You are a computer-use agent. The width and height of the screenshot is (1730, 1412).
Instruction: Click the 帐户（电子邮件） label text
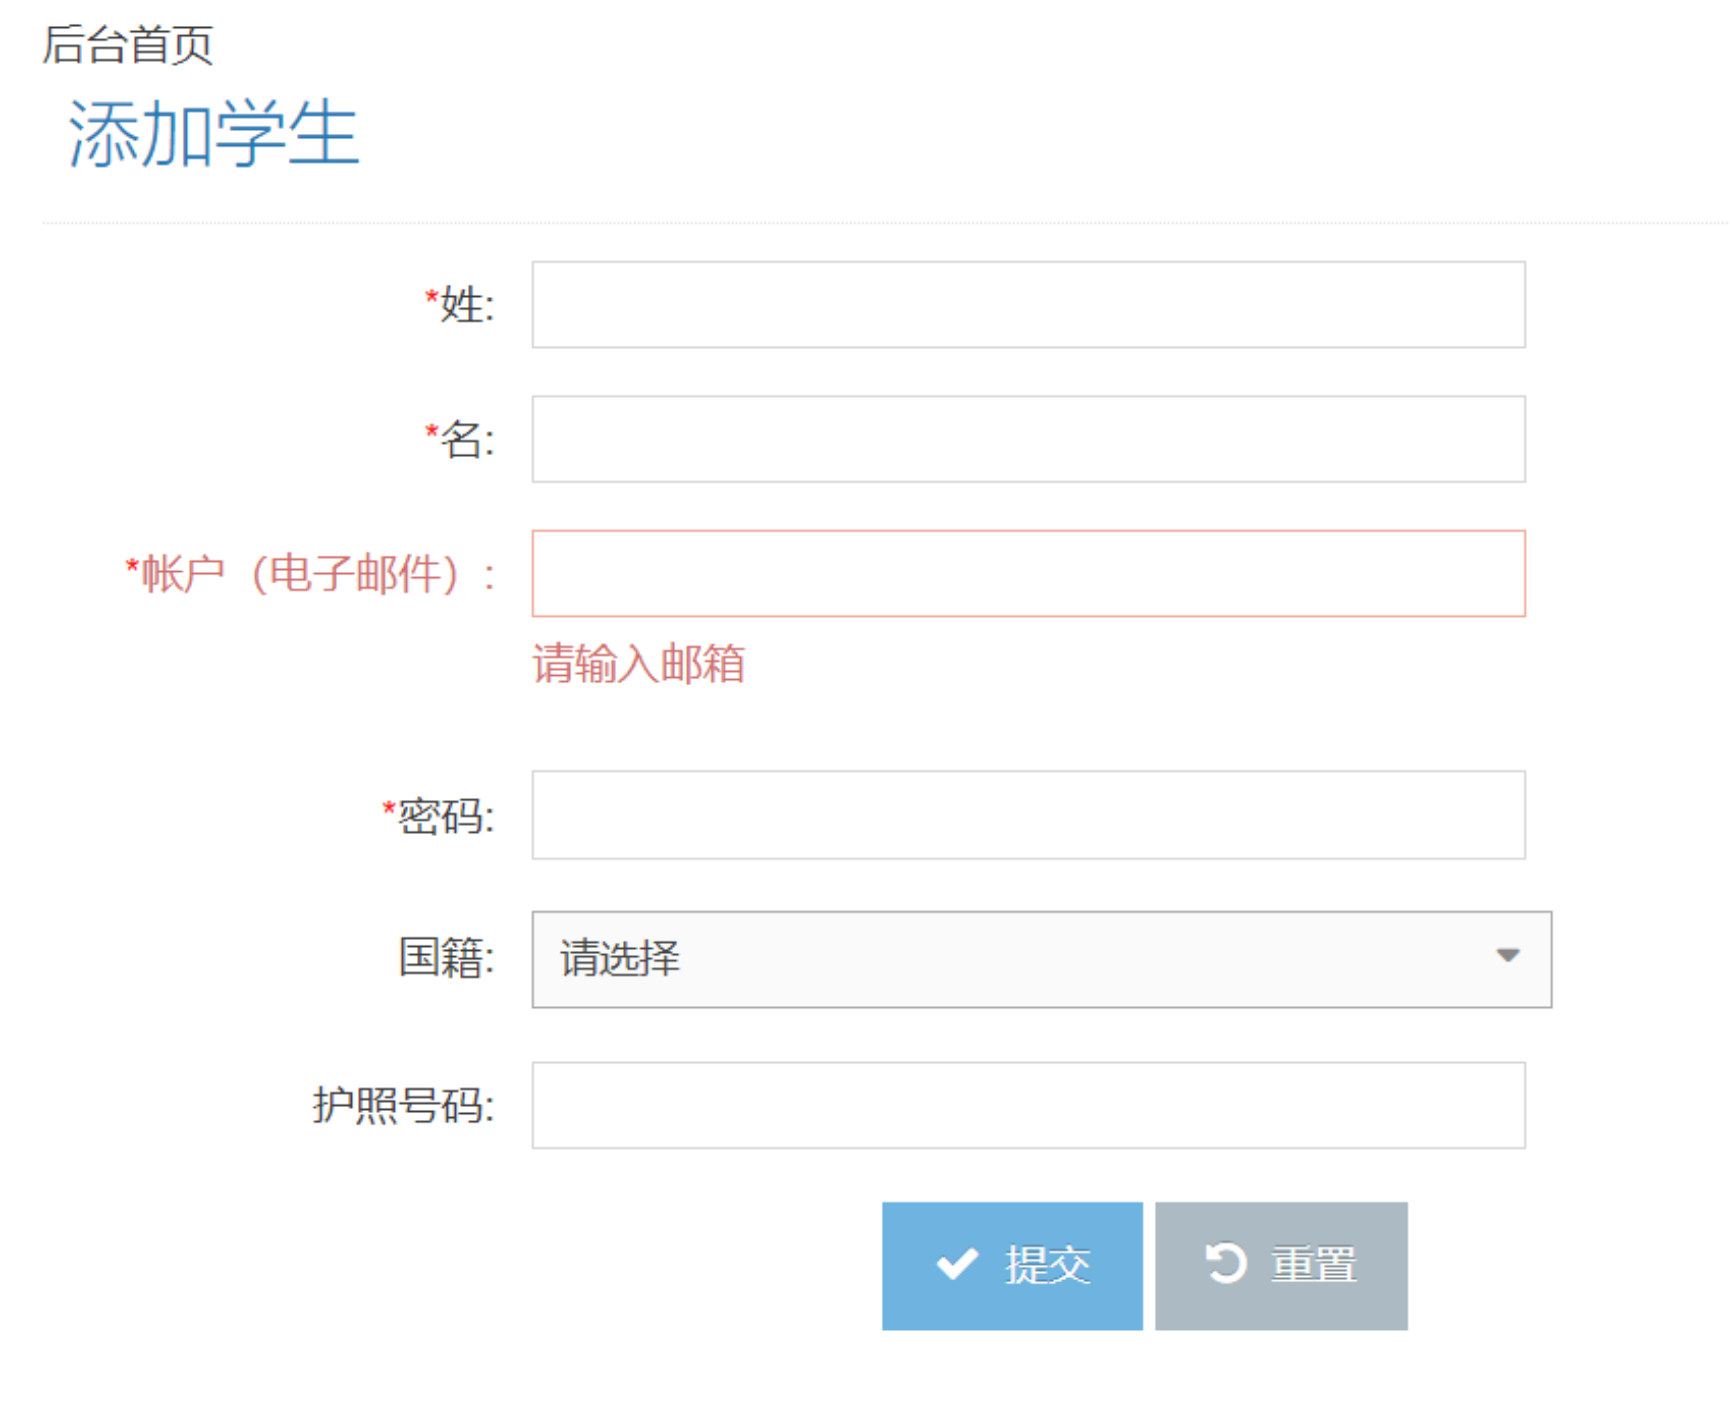click(311, 575)
